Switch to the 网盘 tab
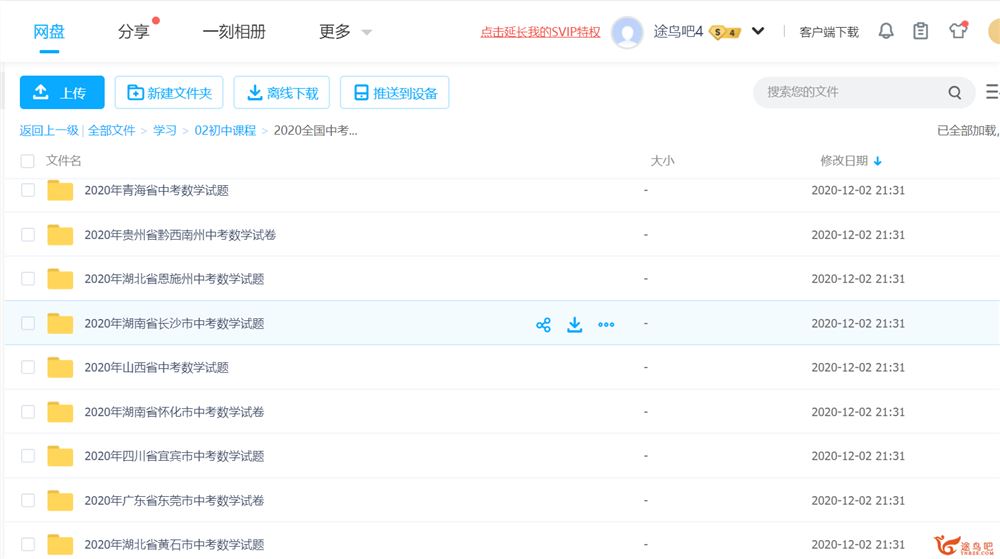The width and height of the screenshot is (1000, 559). (x=49, y=31)
